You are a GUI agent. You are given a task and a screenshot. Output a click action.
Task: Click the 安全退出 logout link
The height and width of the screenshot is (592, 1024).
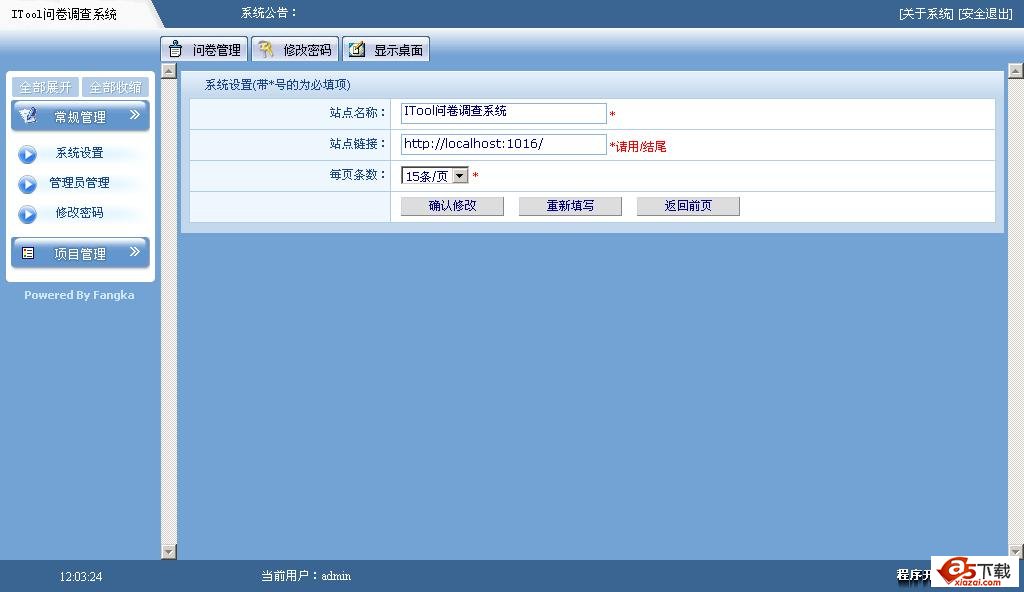[985, 12]
